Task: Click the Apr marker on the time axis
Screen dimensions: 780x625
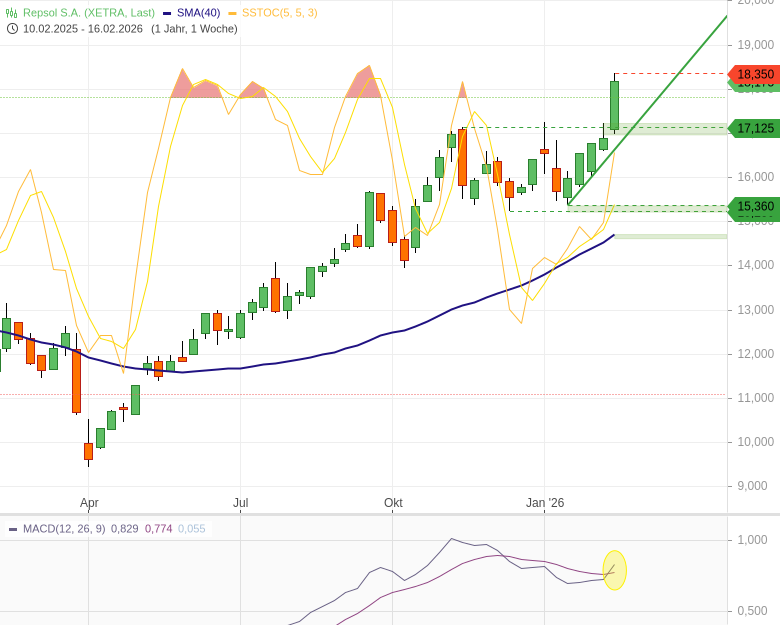Action: tap(89, 503)
